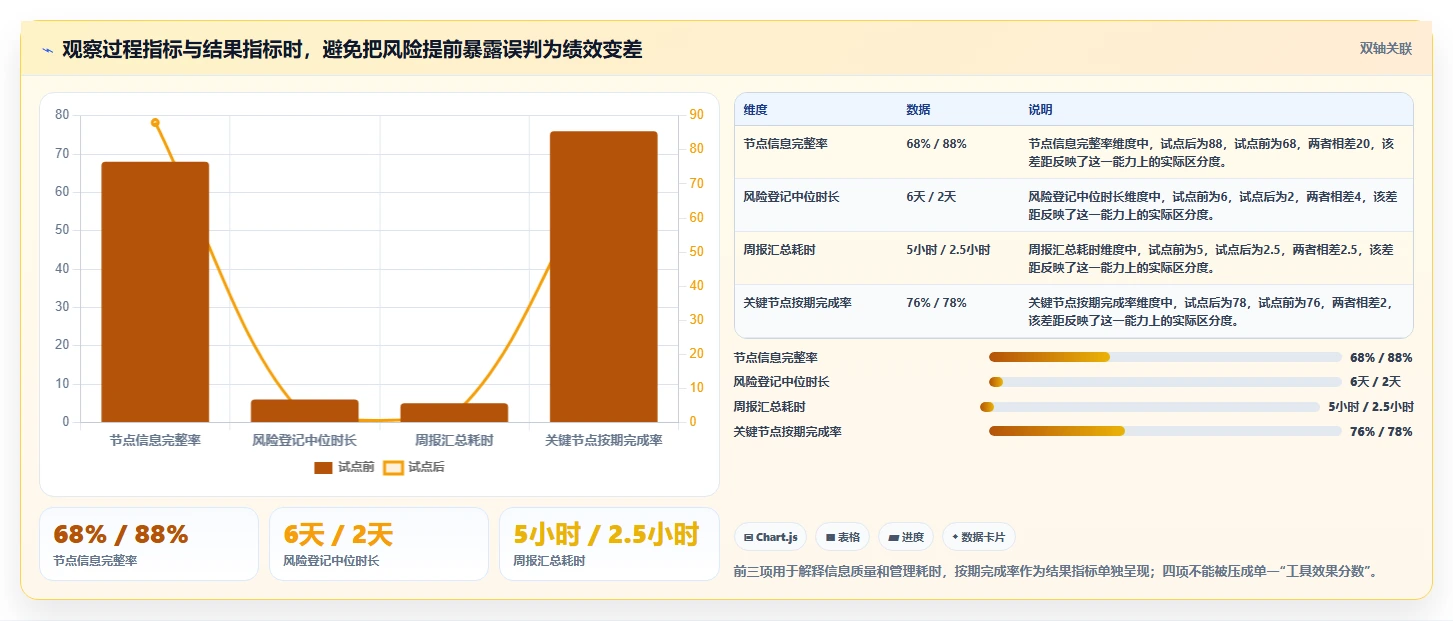Click the 风险登记中位时长 progress row label
The height and width of the screenshot is (621, 1453).
pos(781,382)
